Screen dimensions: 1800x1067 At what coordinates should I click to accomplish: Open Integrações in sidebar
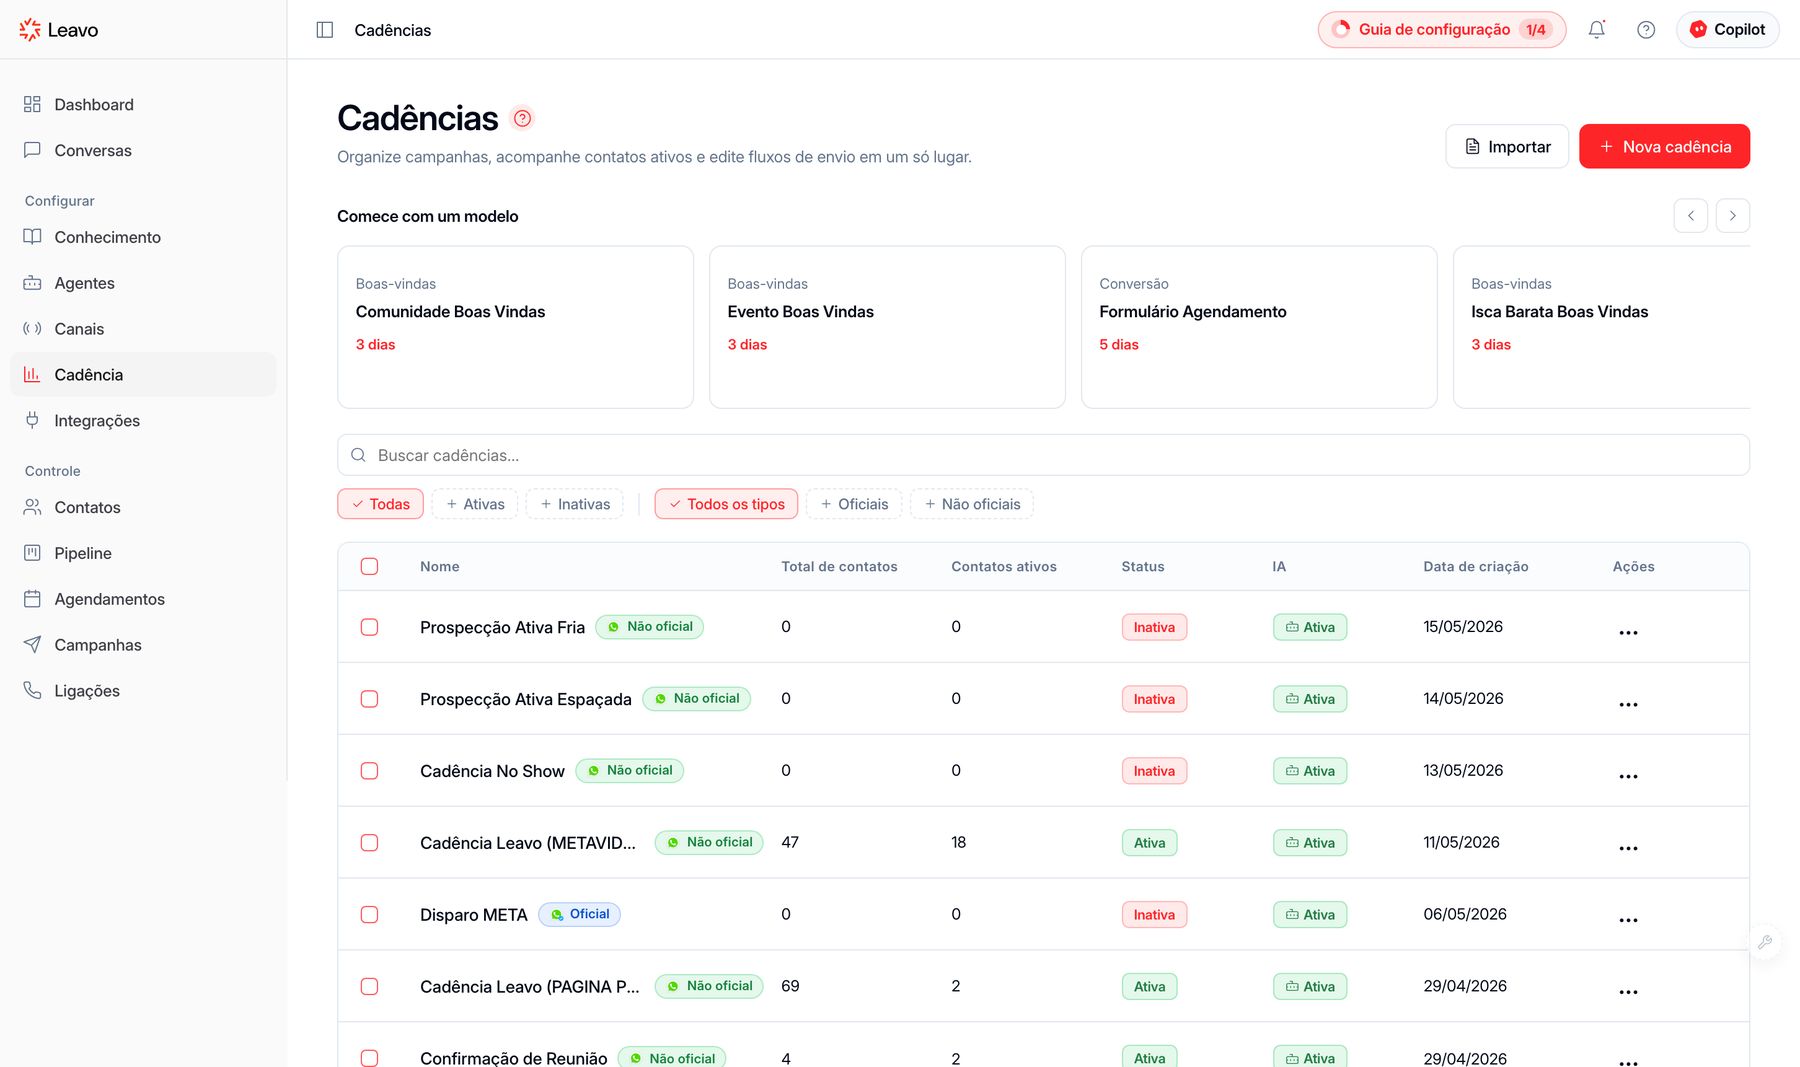(x=143, y=421)
